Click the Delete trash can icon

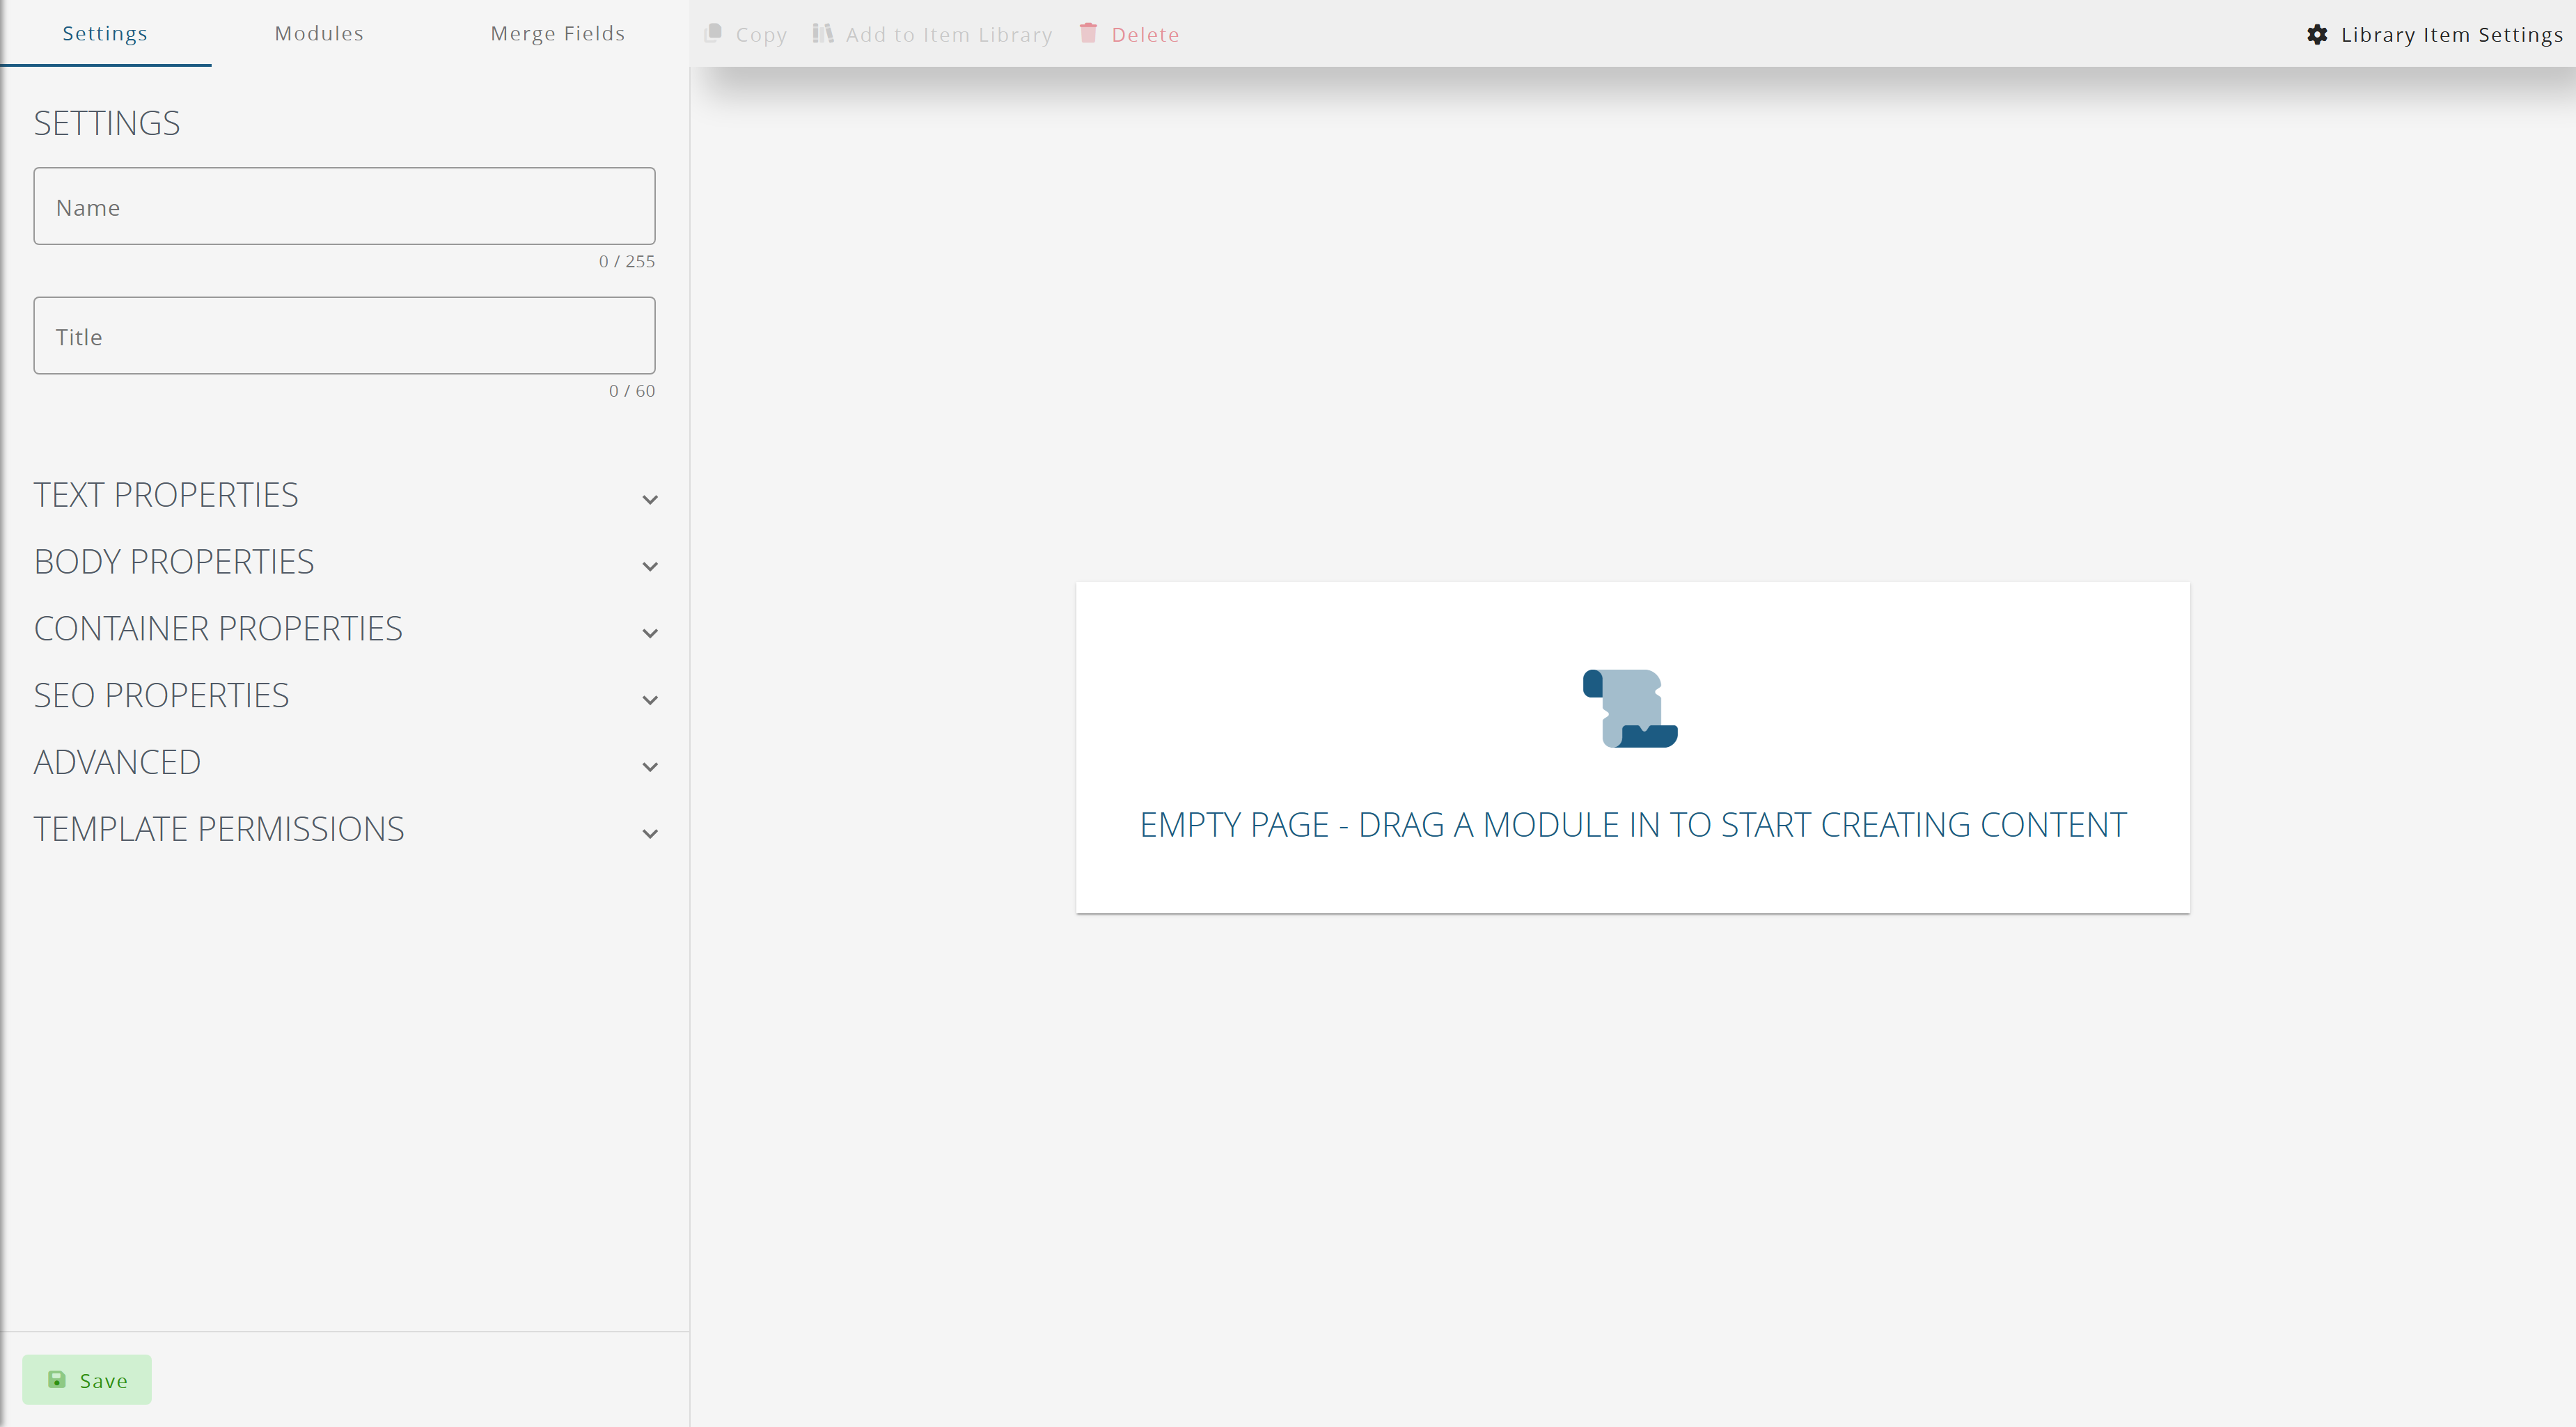click(1088, 33)
